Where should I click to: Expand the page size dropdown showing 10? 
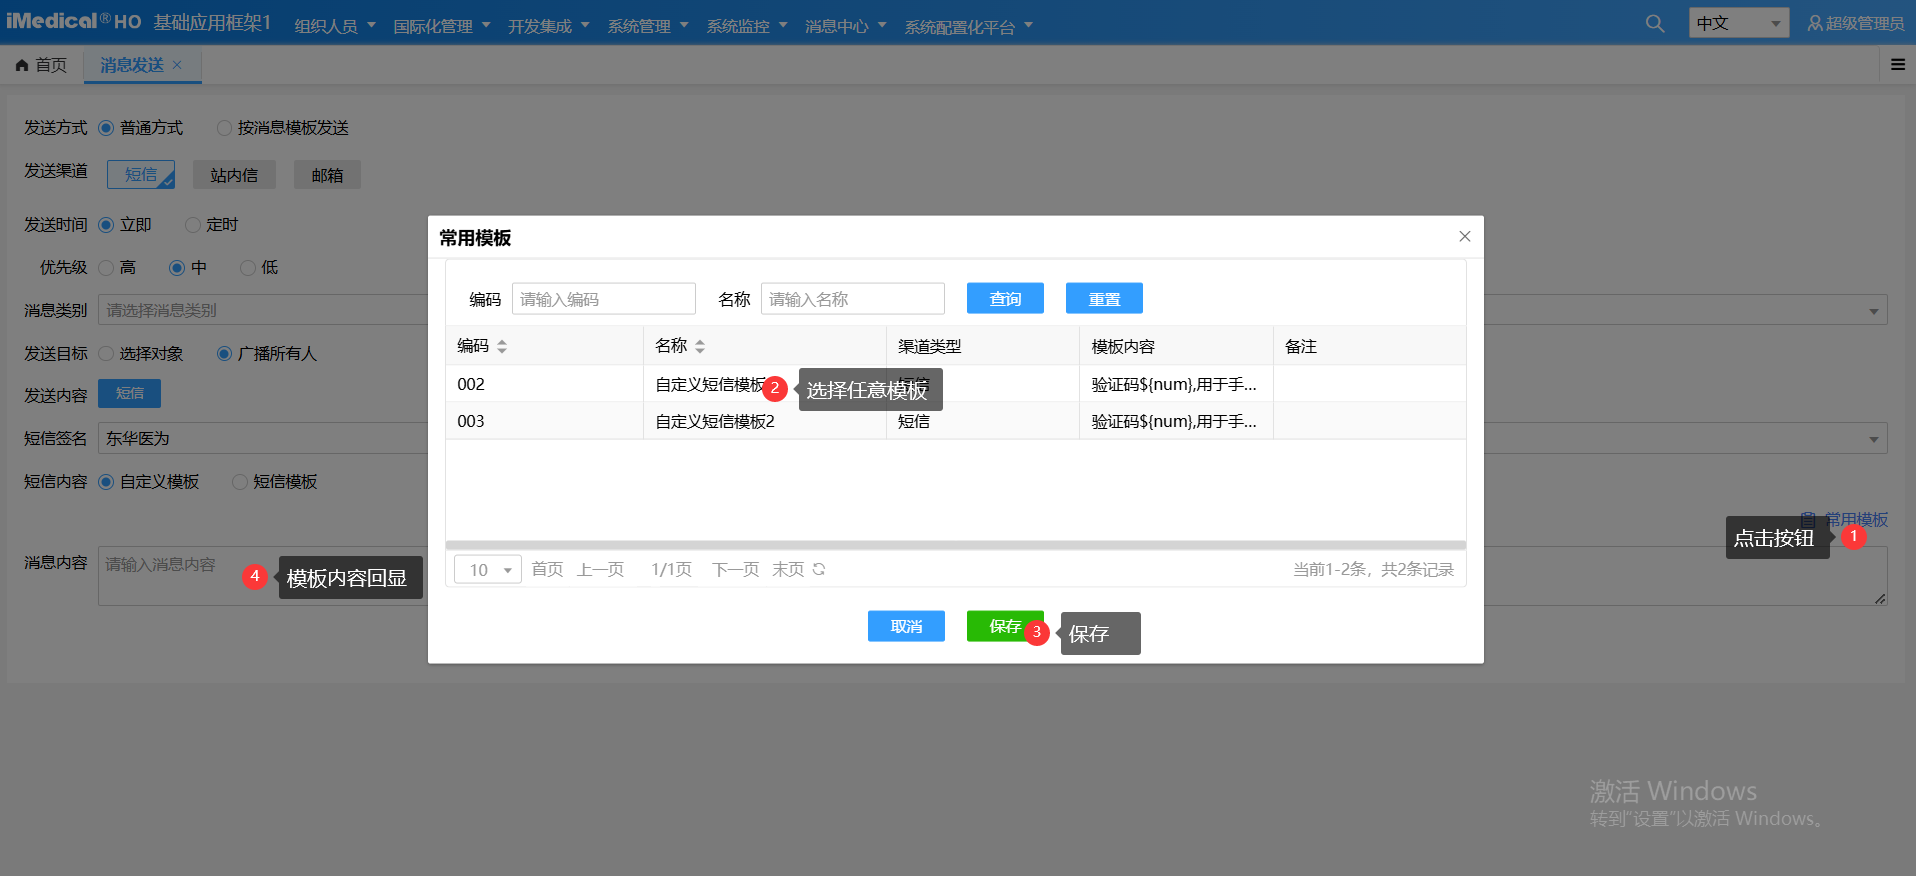pyautogui.click(x=487, y=569)
